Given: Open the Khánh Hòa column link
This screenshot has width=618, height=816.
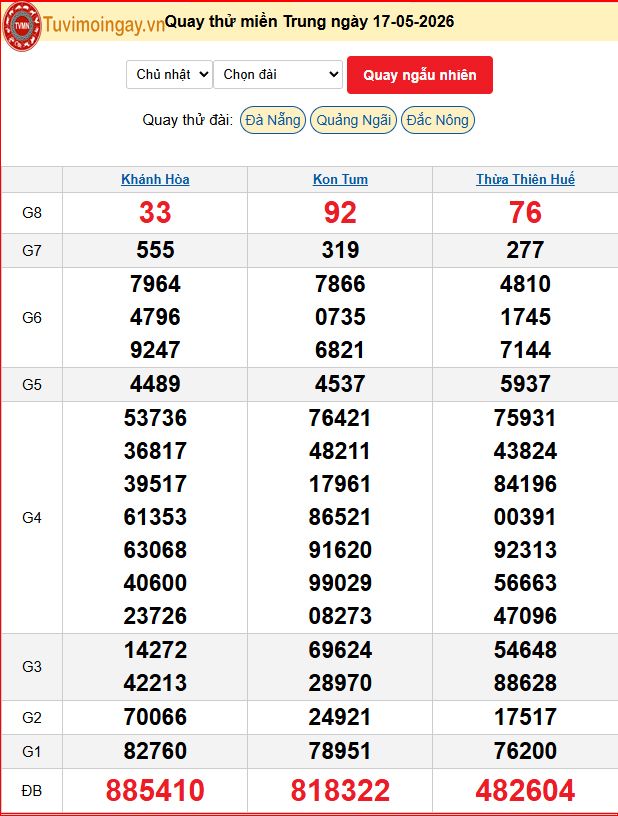Looking at the screenshot, I should pos(155,180).
